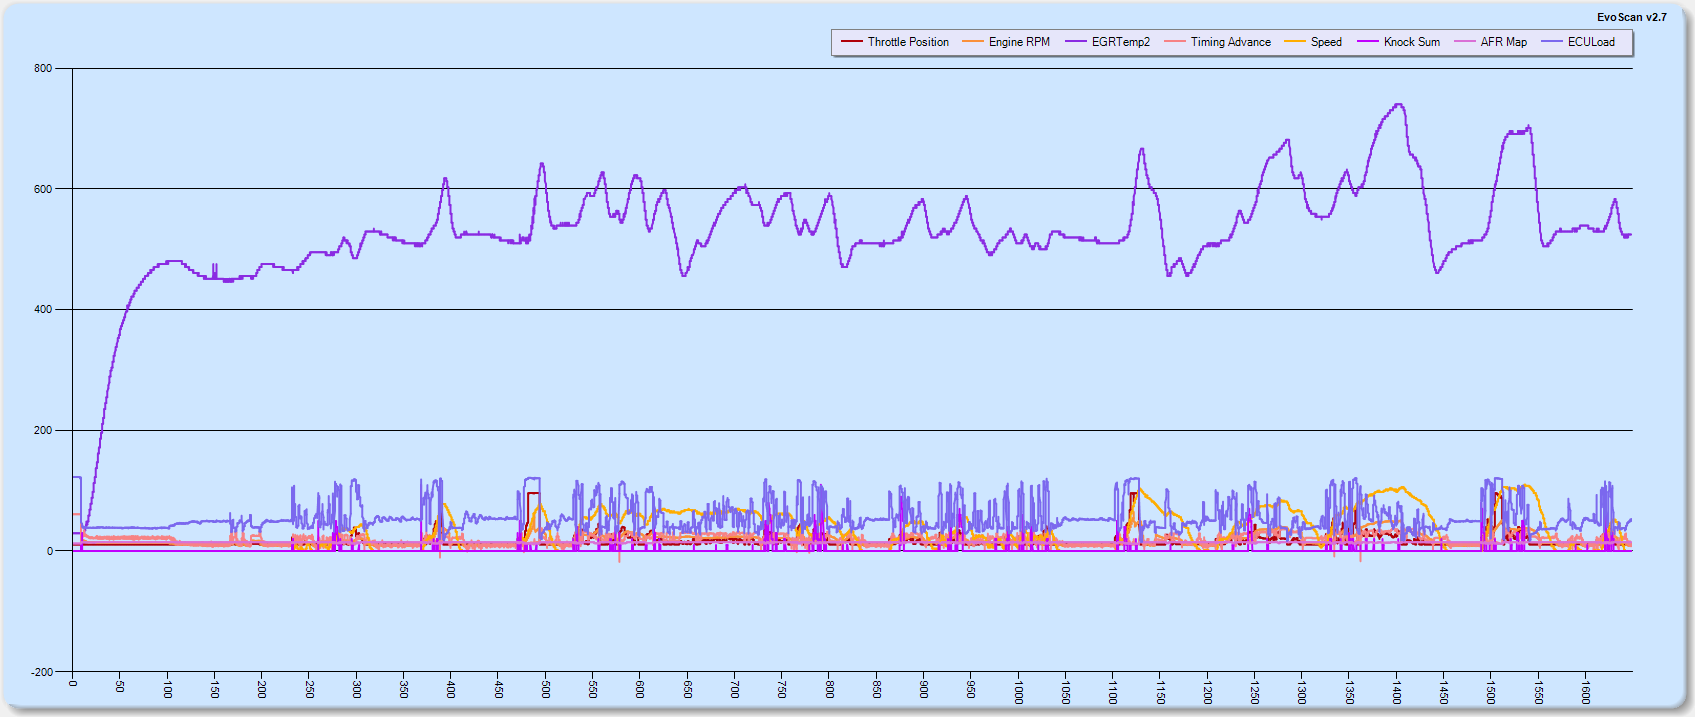The width and height of the screenshot is (1695, 717).
Task: Select the ECULoad legend entry
Action: (1591, 42)
